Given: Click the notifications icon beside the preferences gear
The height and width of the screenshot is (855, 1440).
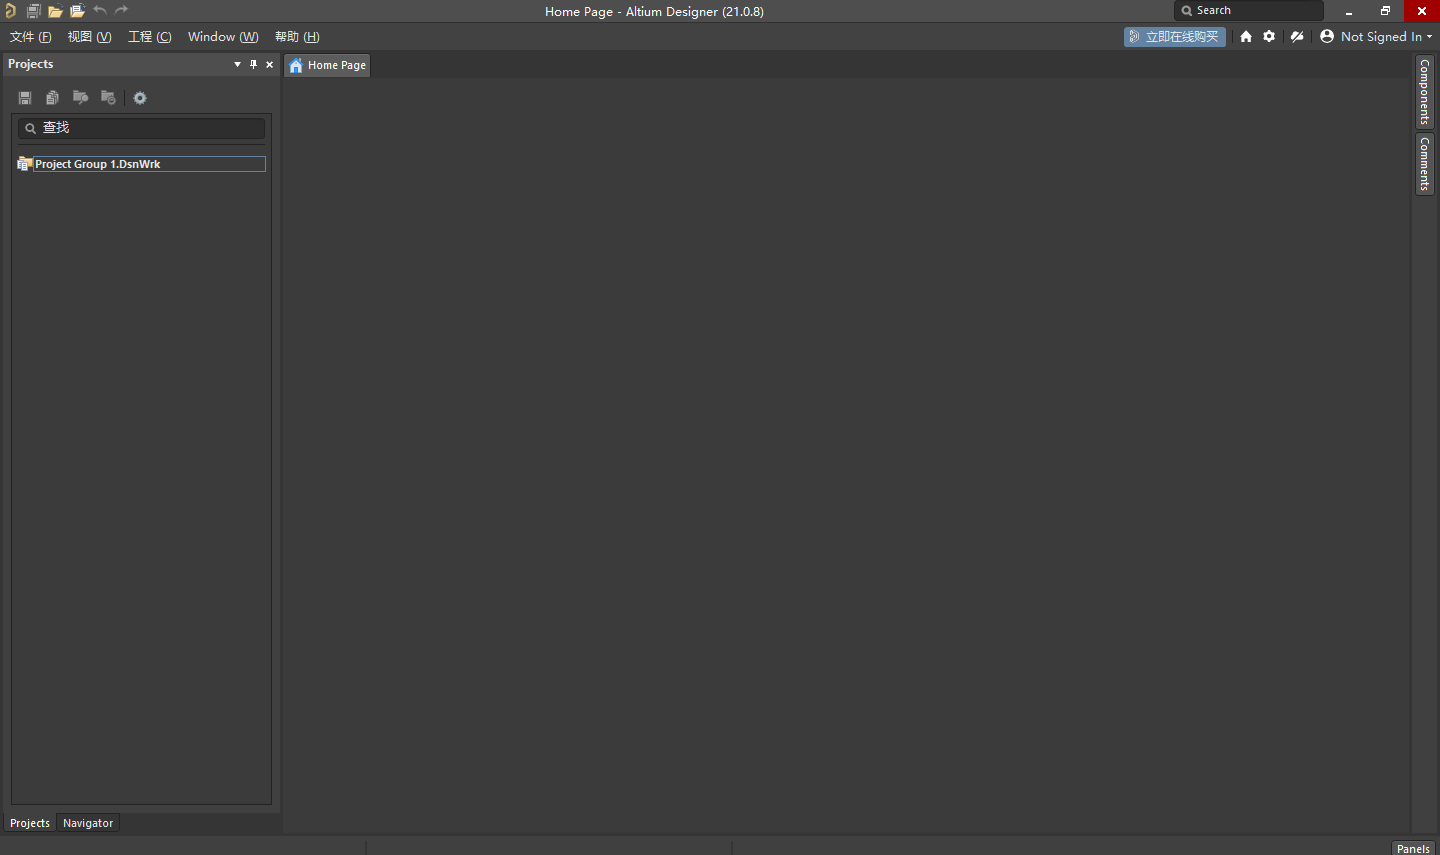Looking at the screenshot, I should [x=1297, y=36].
